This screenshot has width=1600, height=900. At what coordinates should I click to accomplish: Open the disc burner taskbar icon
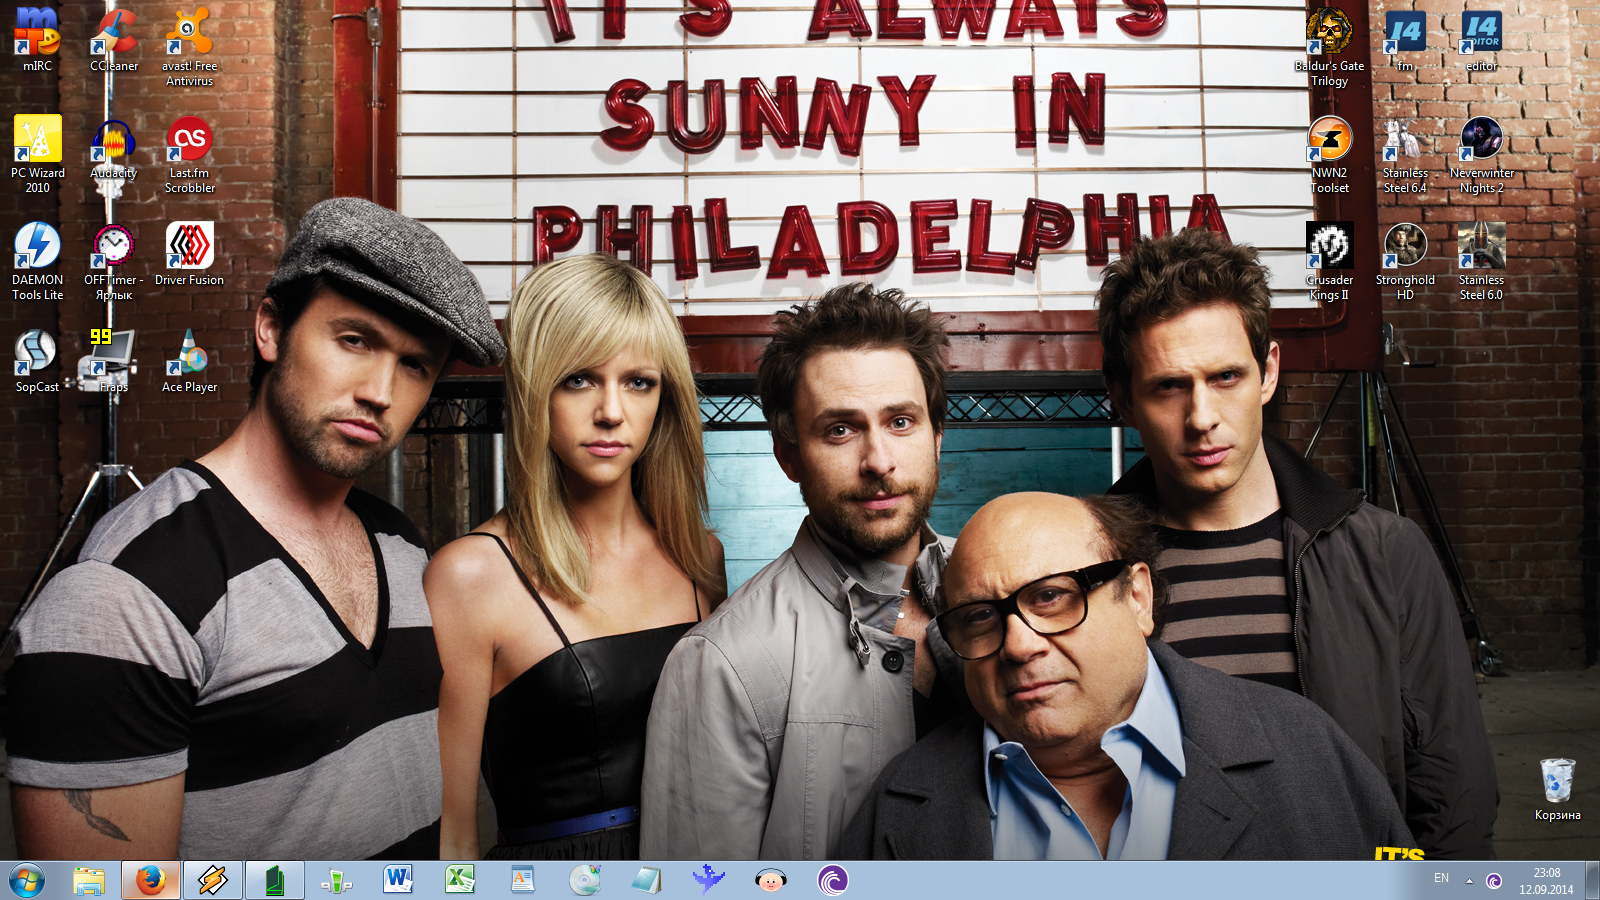(584, 880)
